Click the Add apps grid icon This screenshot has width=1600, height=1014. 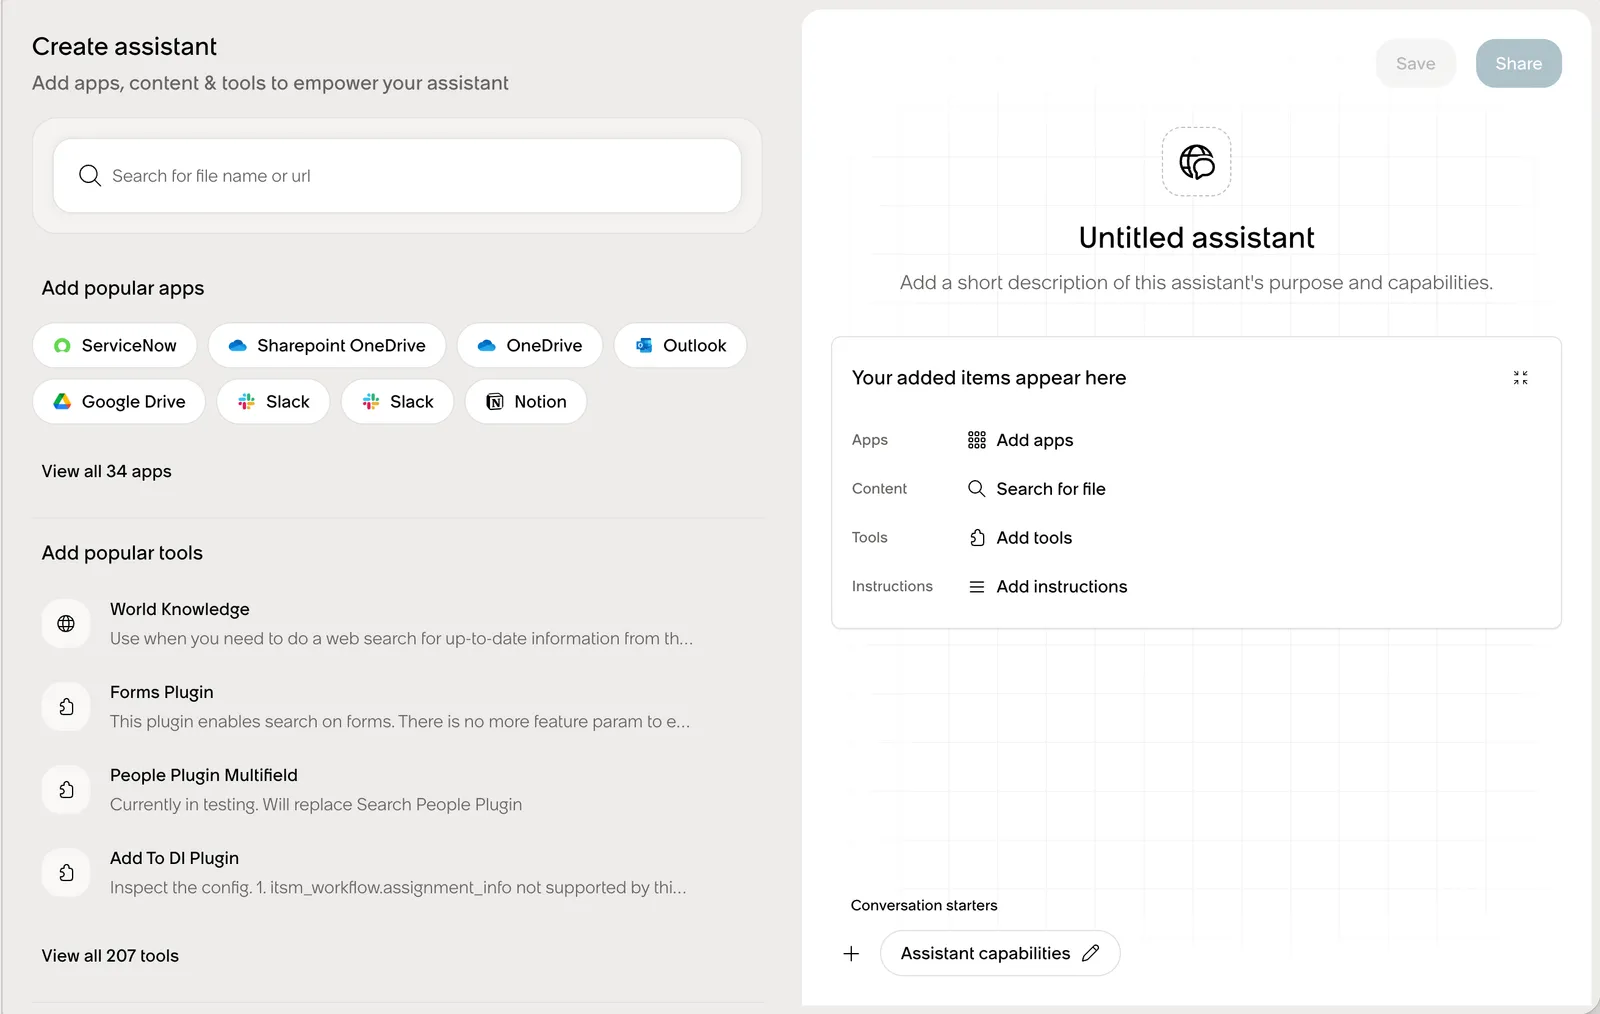[x=977, y=440]
